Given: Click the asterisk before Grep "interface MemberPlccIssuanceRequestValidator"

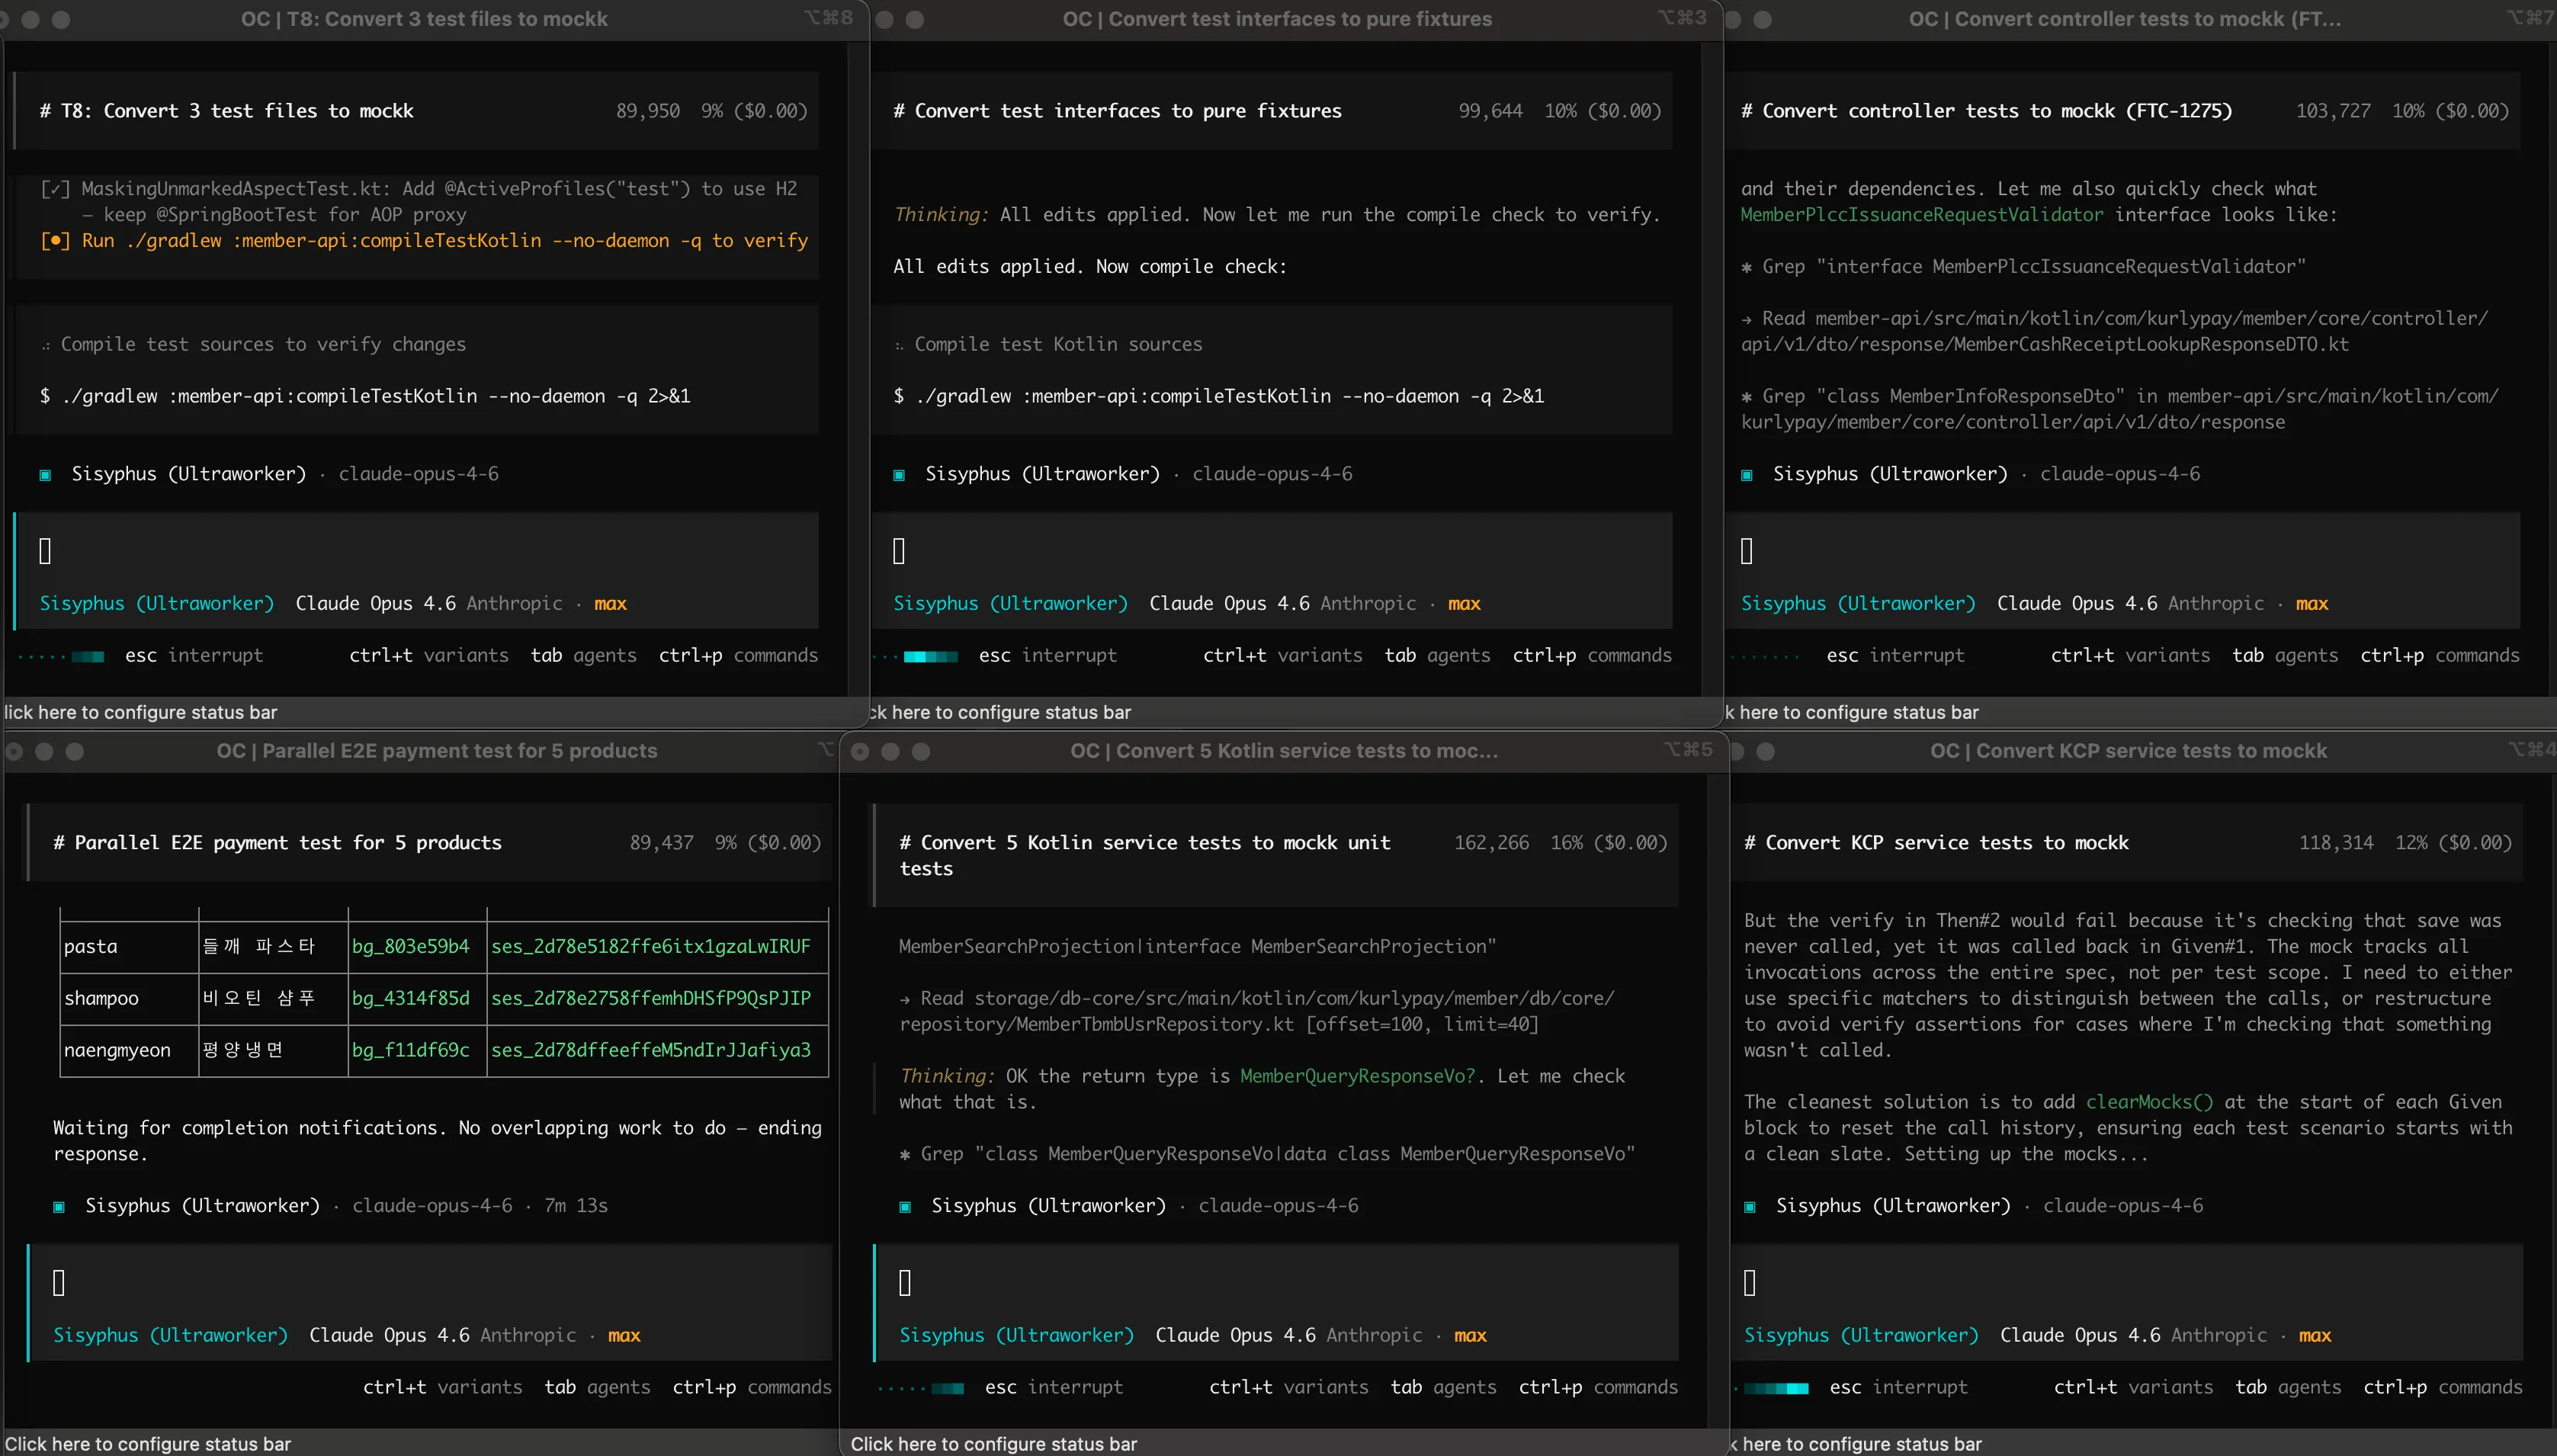Looking at the screenshot, I should pyautogui.click(x=1746, y=267).
